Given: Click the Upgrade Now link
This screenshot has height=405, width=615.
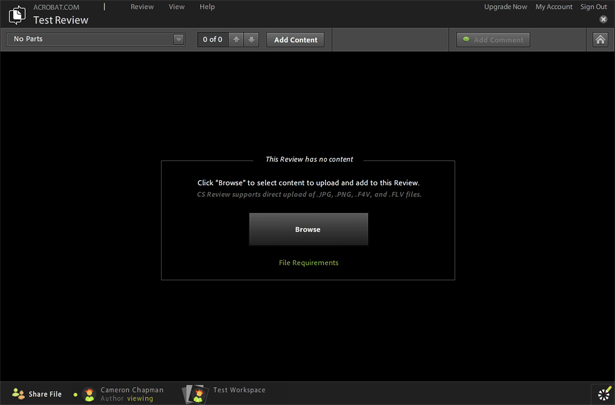Looking at the screenshot, I should (x=506, y=7).
